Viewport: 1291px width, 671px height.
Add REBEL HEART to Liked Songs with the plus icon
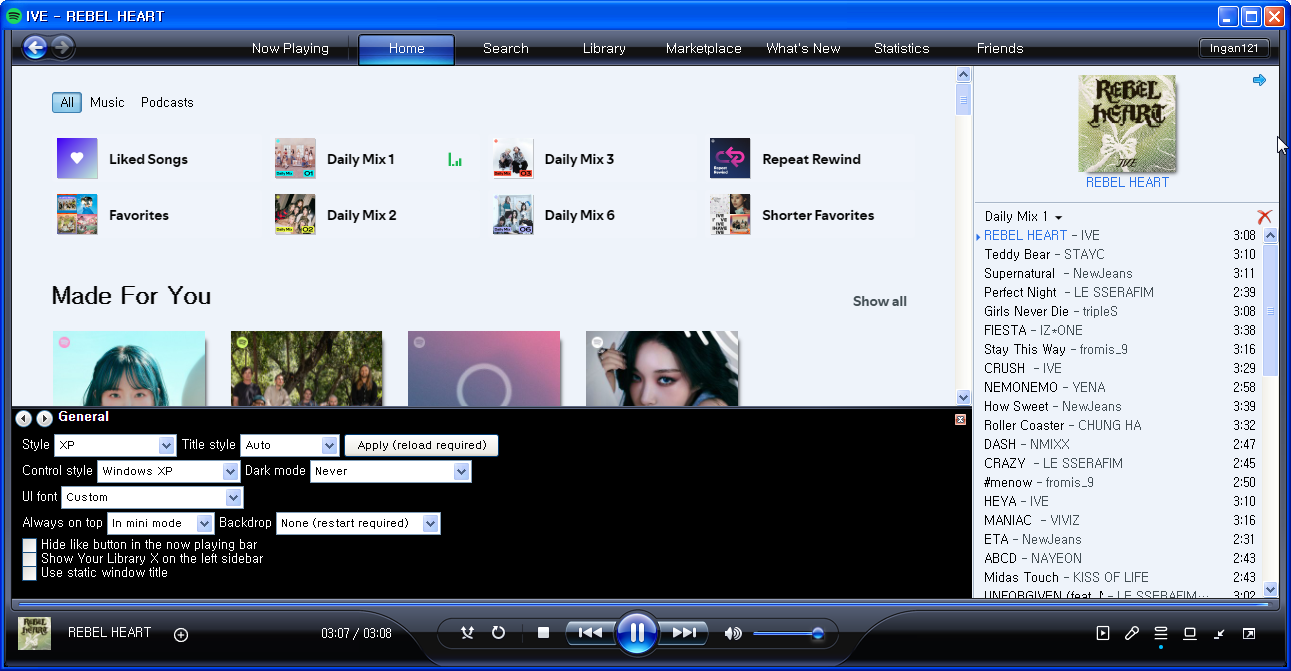(181, 634)
